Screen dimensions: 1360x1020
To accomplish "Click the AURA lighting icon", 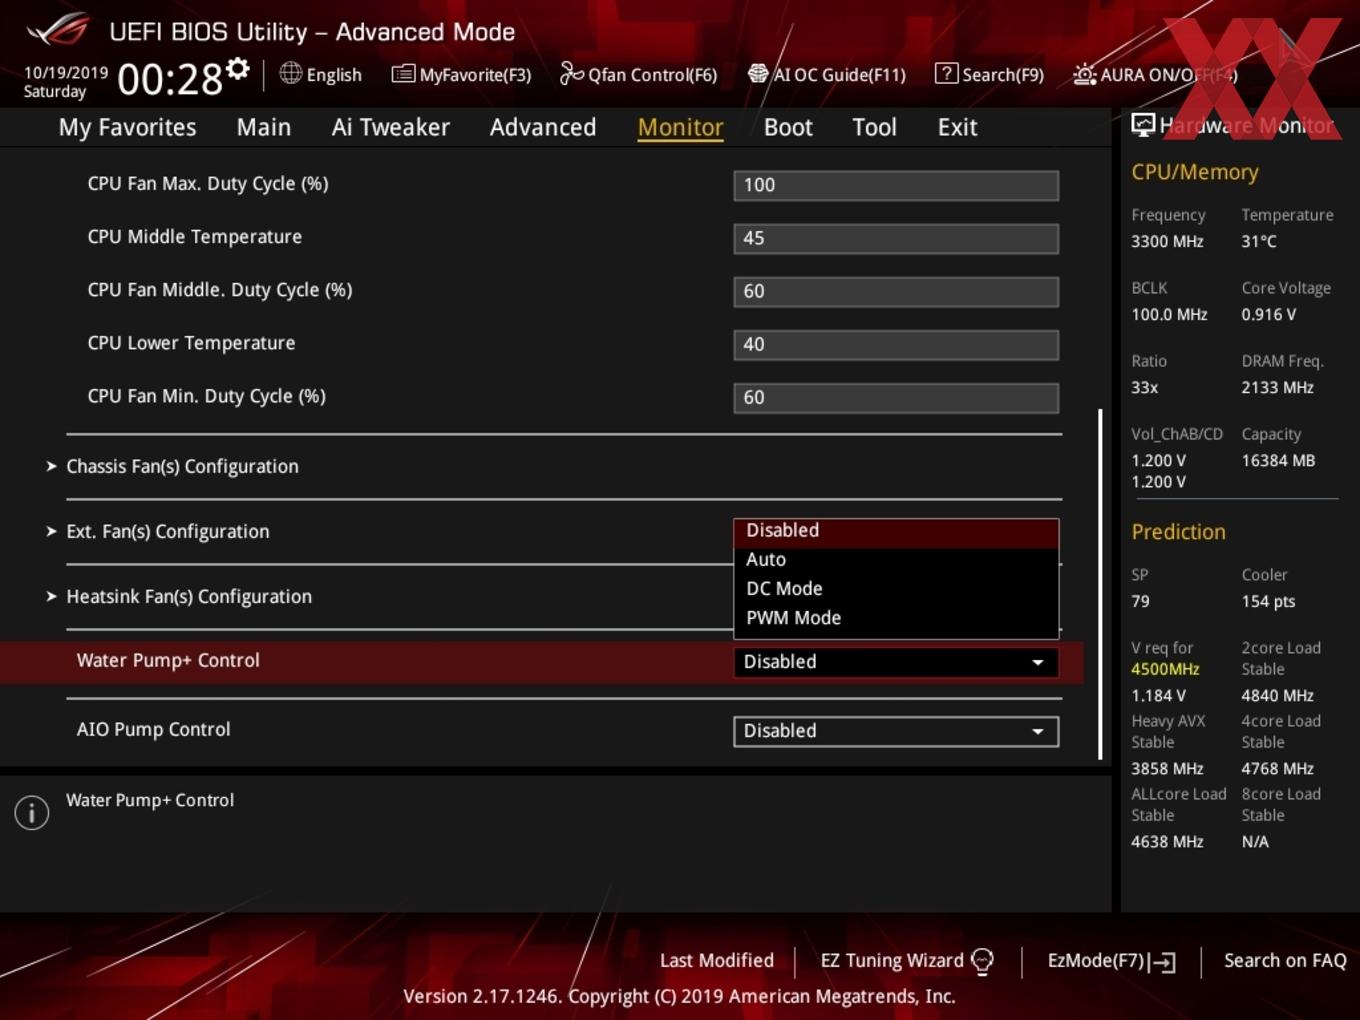I will tap(1084, 74).
